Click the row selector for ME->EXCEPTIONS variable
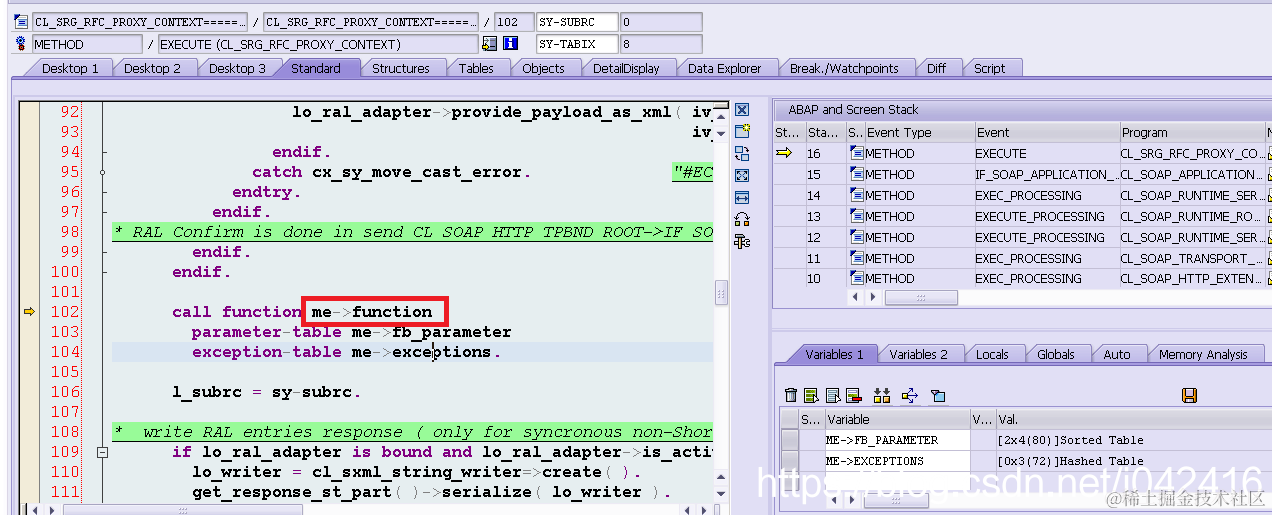The image size is (1272, 515). coord(789,461)
